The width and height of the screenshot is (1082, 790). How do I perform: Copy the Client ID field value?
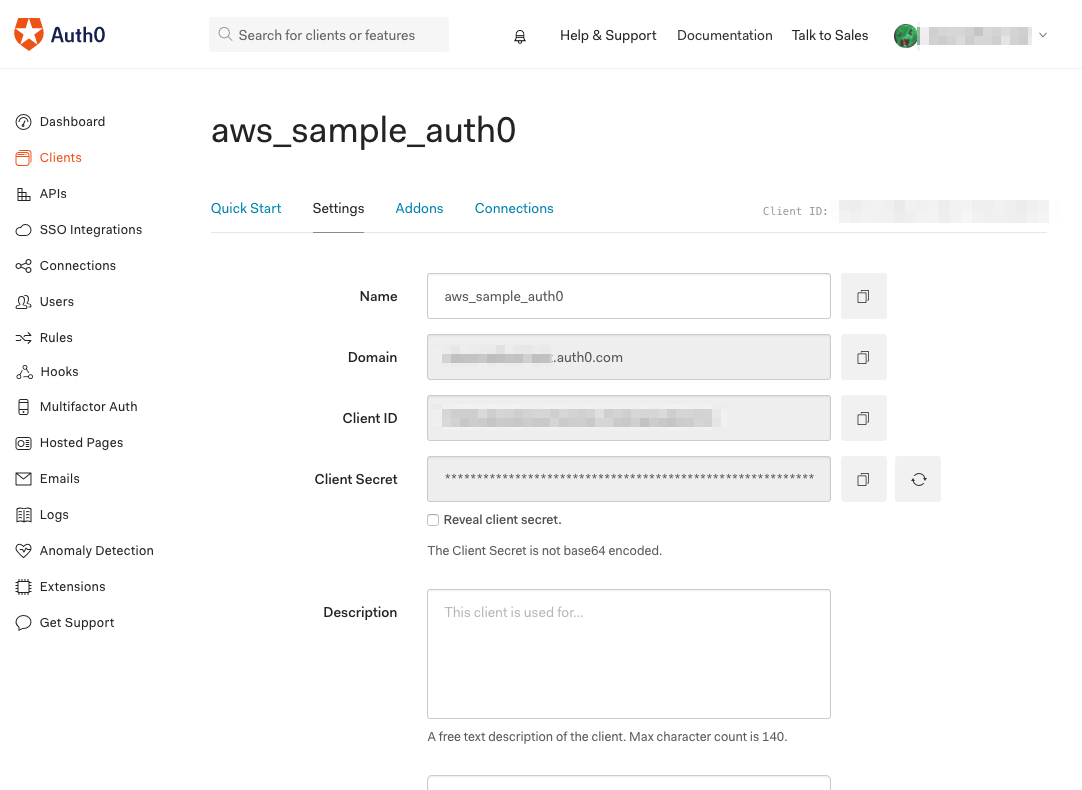(x=863, y=418)
